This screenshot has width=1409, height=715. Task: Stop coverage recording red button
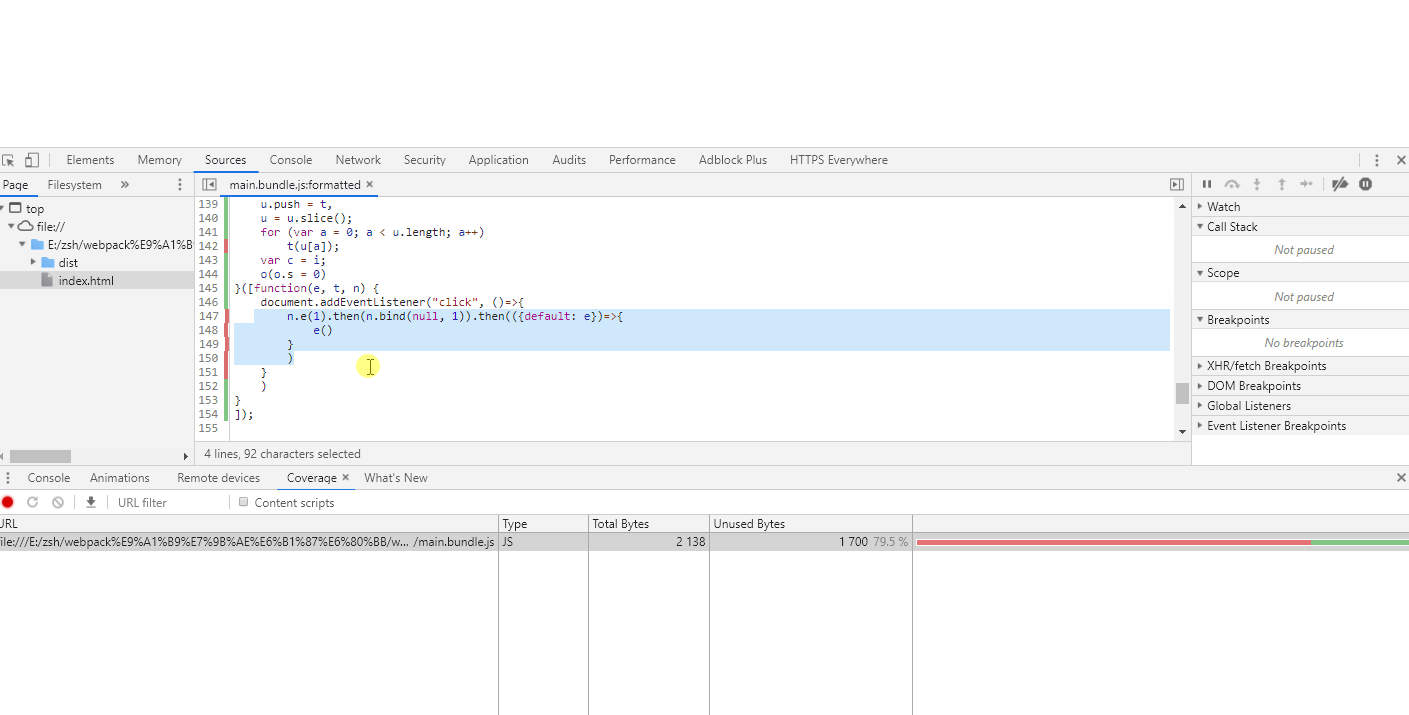[x=8, y=503]
